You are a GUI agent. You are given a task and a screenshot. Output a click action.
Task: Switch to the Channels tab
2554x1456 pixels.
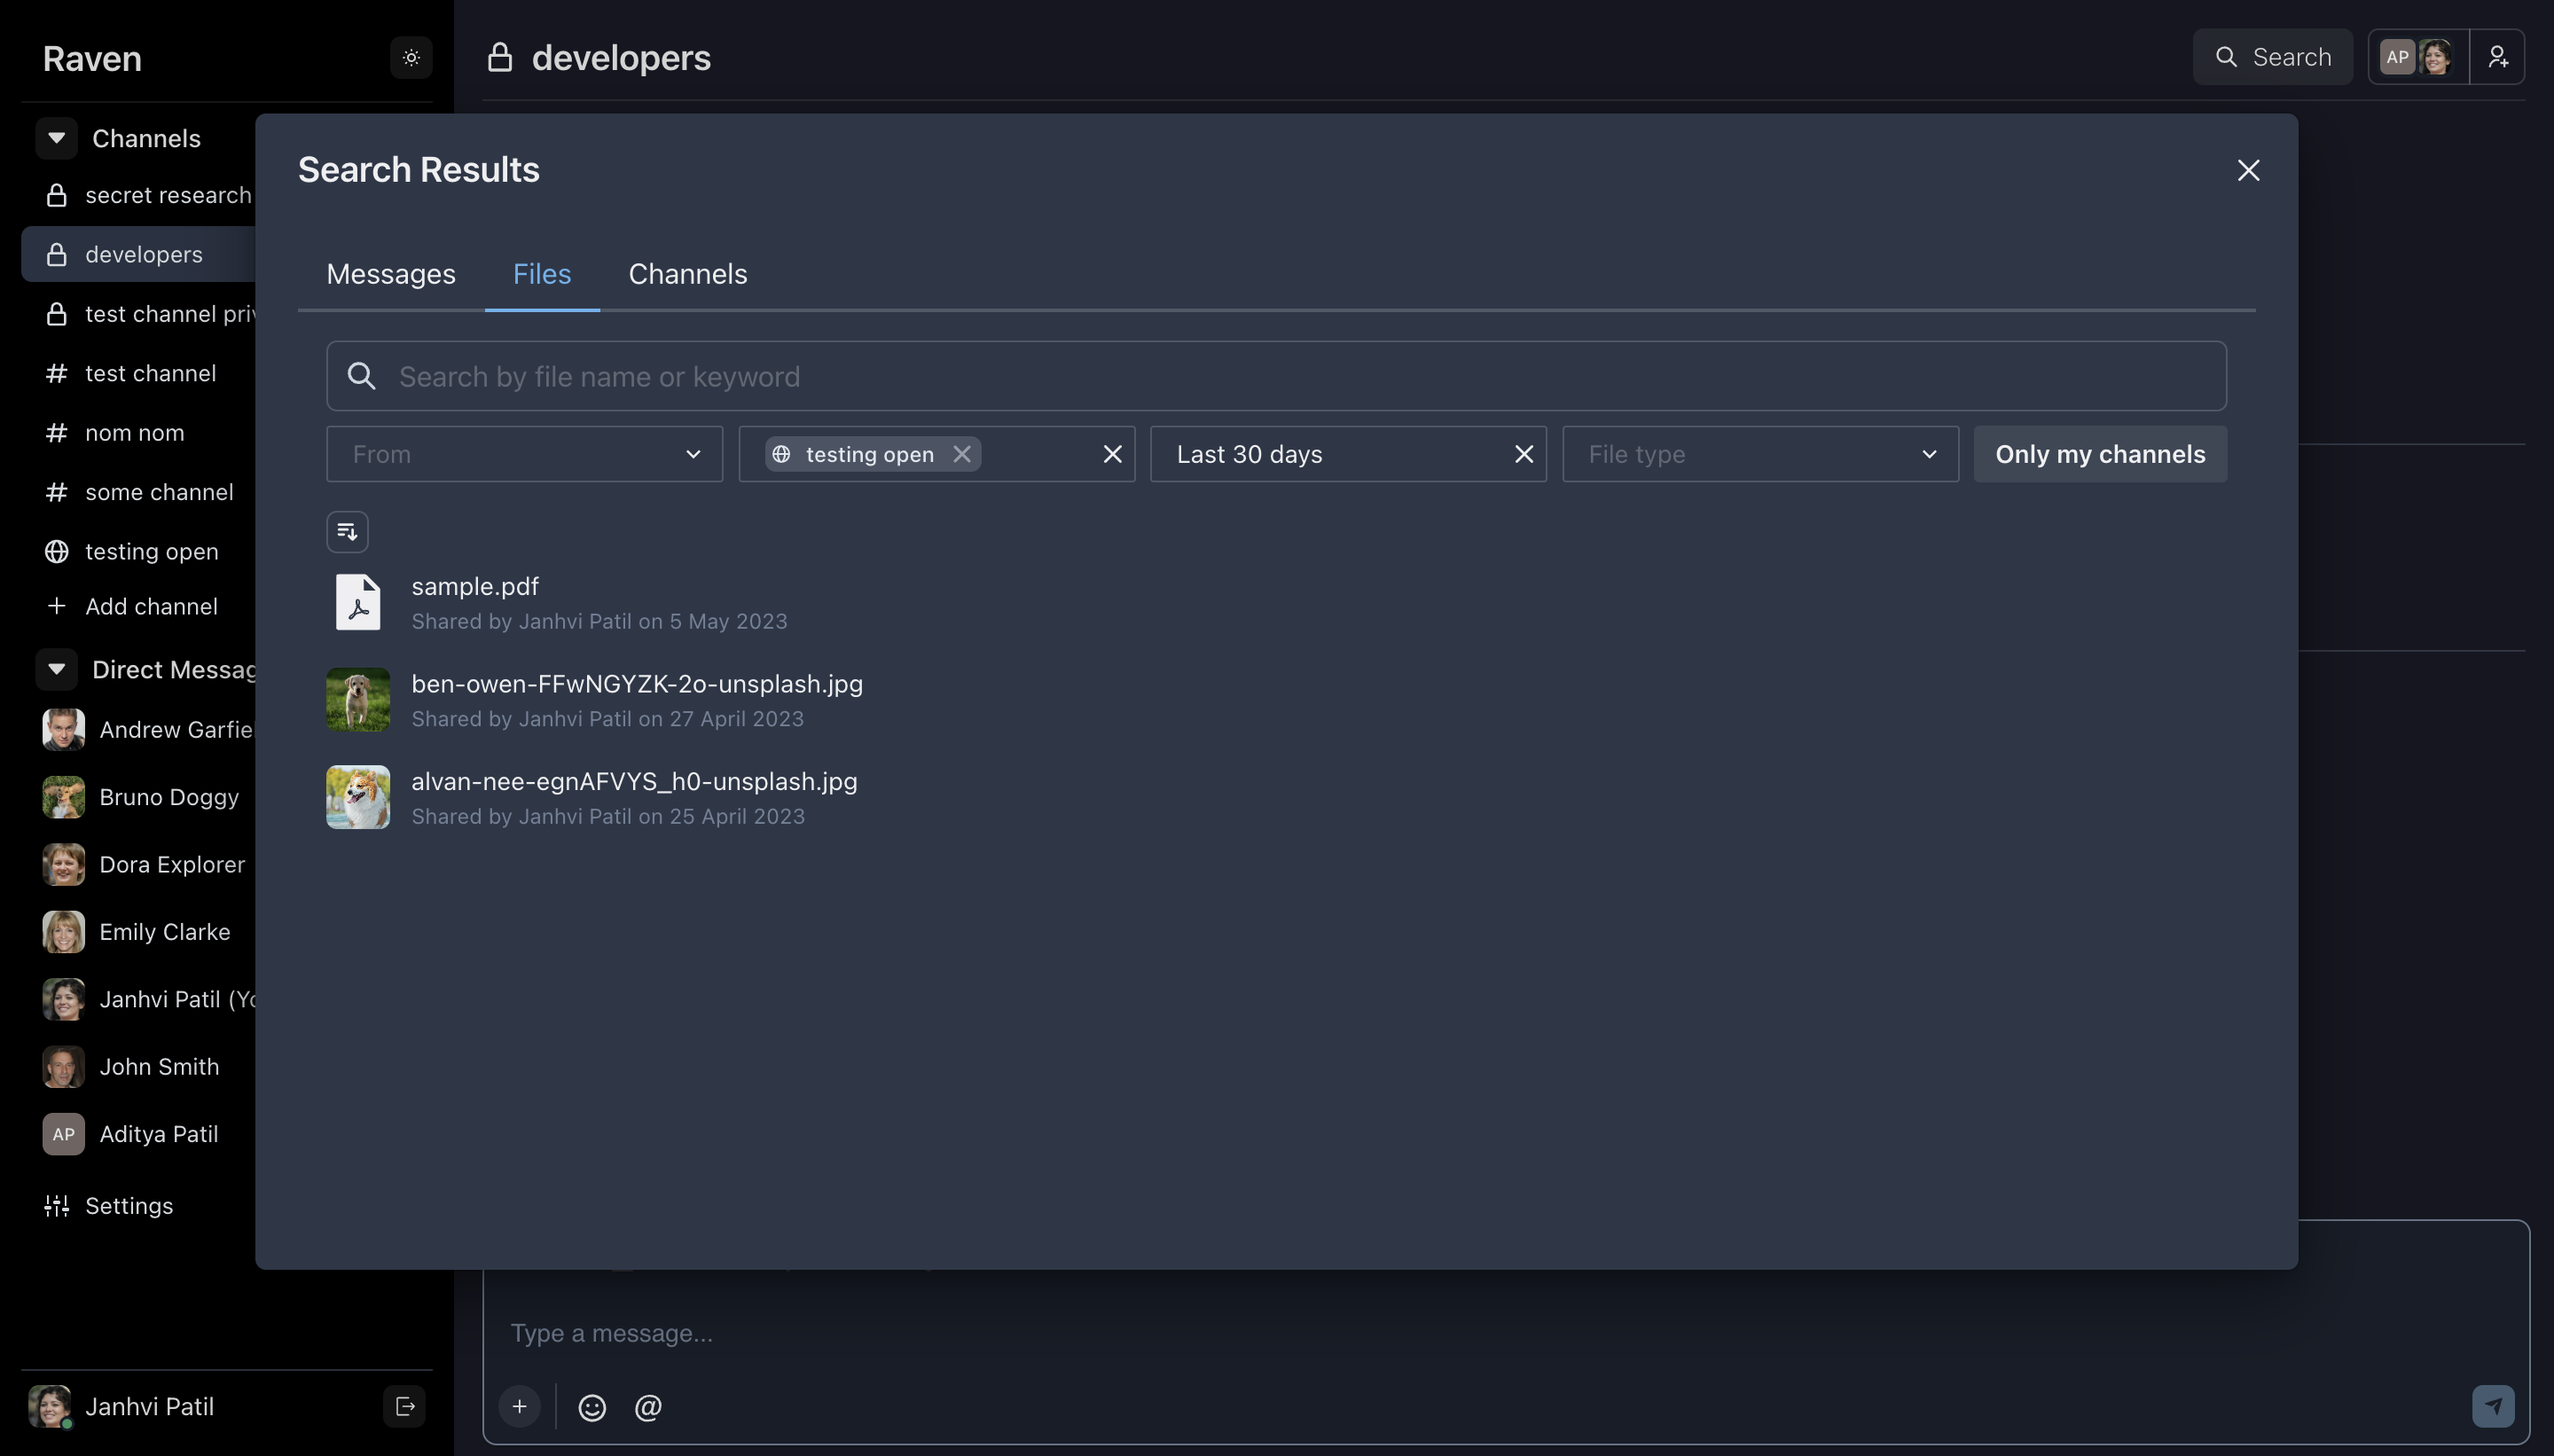[687, 274]
